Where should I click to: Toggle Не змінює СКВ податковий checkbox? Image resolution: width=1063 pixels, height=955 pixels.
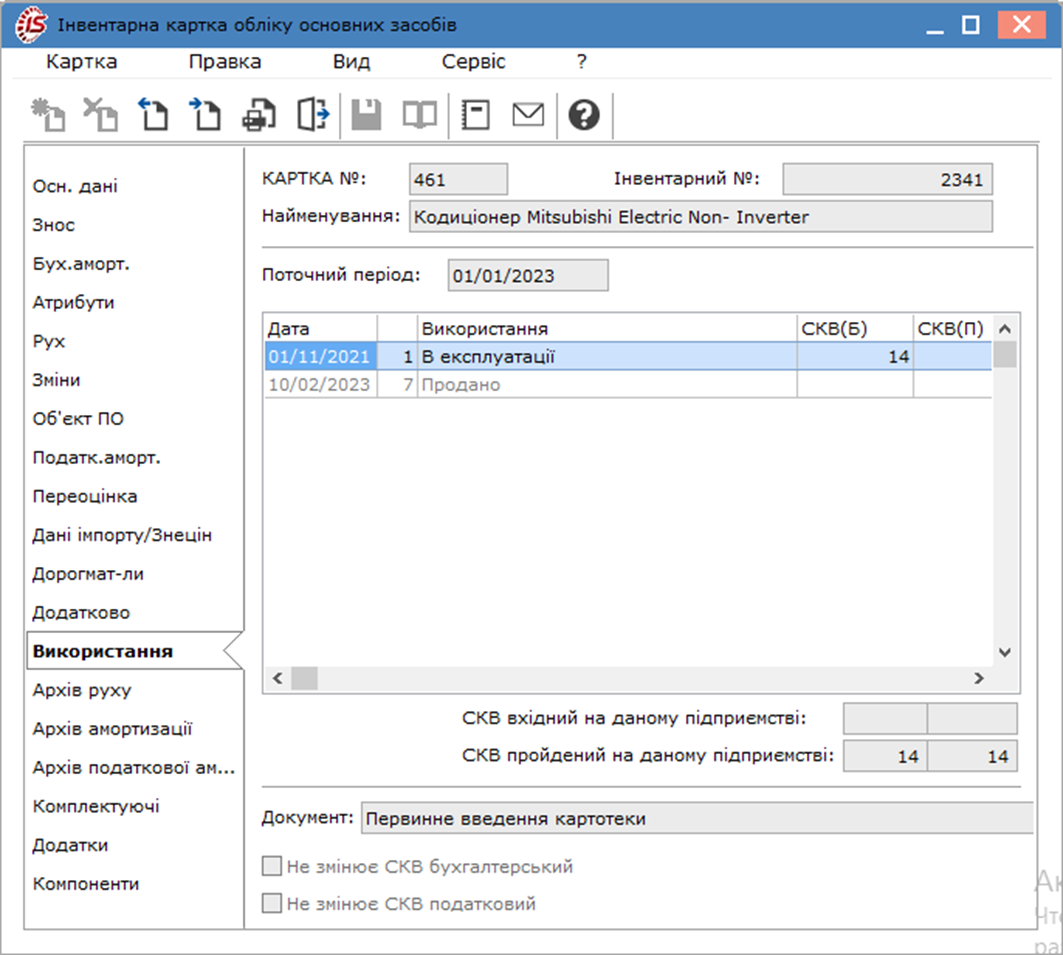272,903
